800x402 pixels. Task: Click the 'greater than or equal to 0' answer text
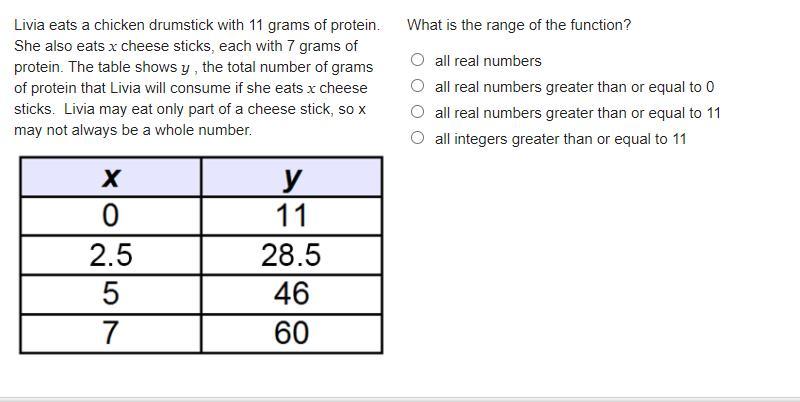tap(630, 87)
